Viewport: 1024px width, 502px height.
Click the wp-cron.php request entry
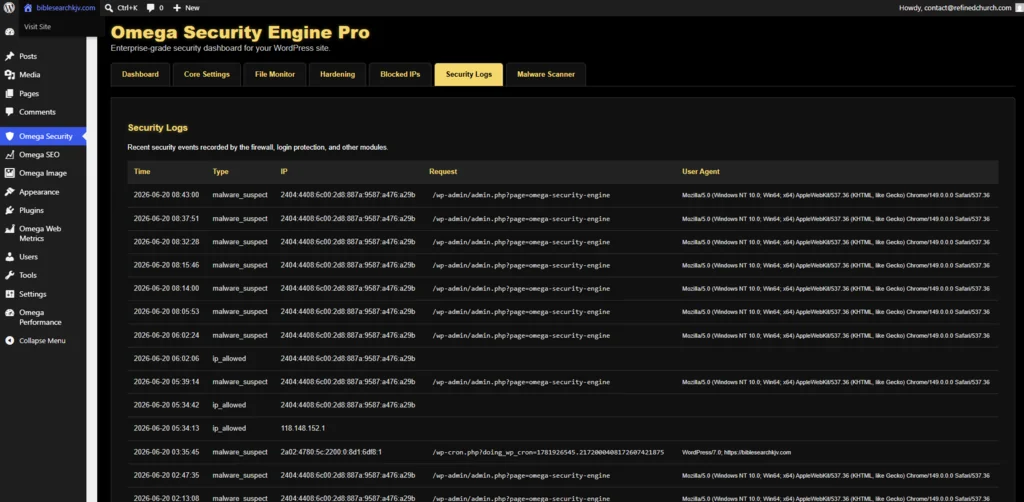point(548,452)
